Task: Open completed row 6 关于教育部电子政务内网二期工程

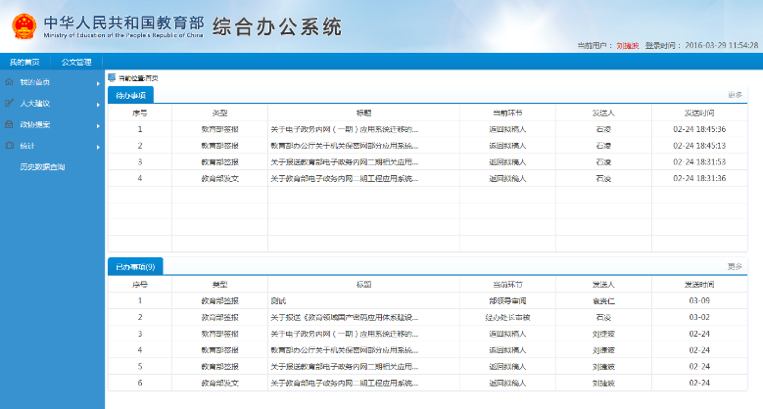Action: coord(344,383)
